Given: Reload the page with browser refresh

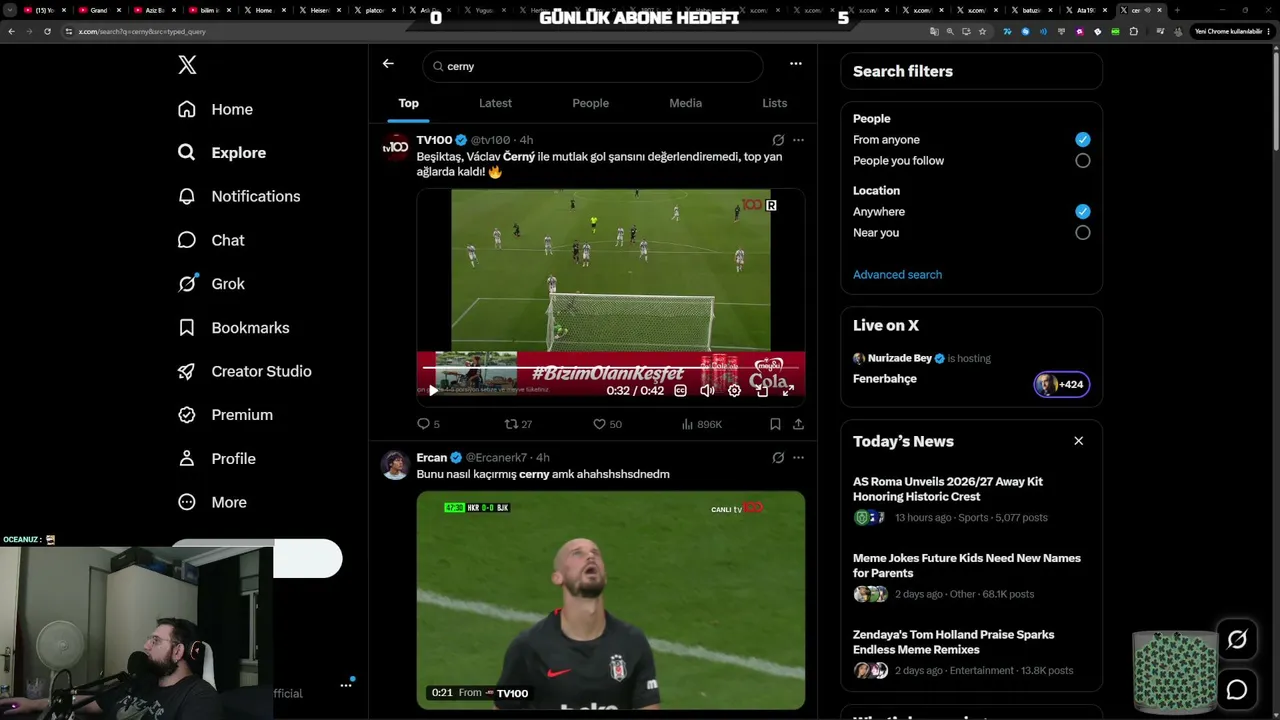Looking at the screenshot, I should pyautogui.click(x=47, y=31).
